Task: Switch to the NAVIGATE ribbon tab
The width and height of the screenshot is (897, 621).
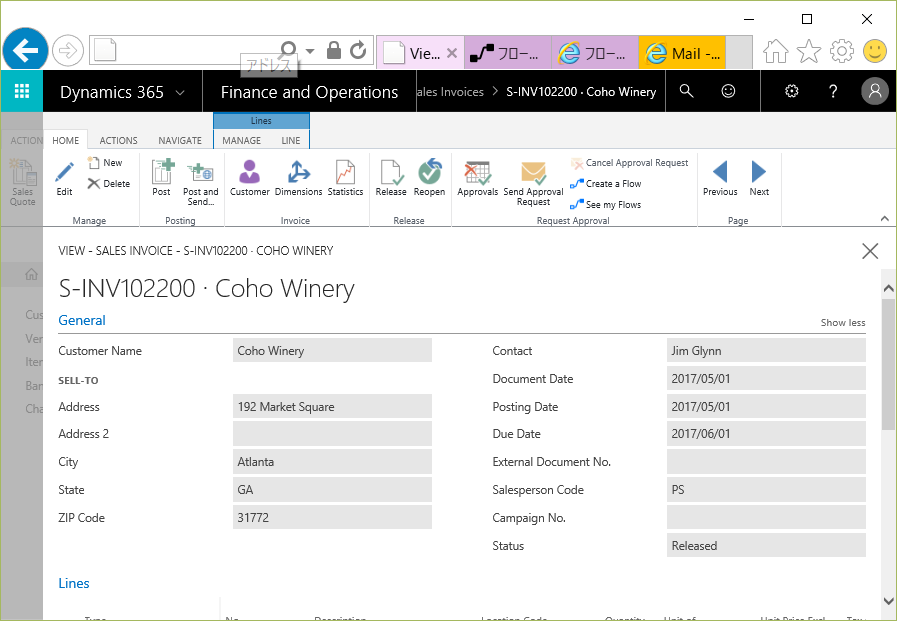Action: pos(180,141)
